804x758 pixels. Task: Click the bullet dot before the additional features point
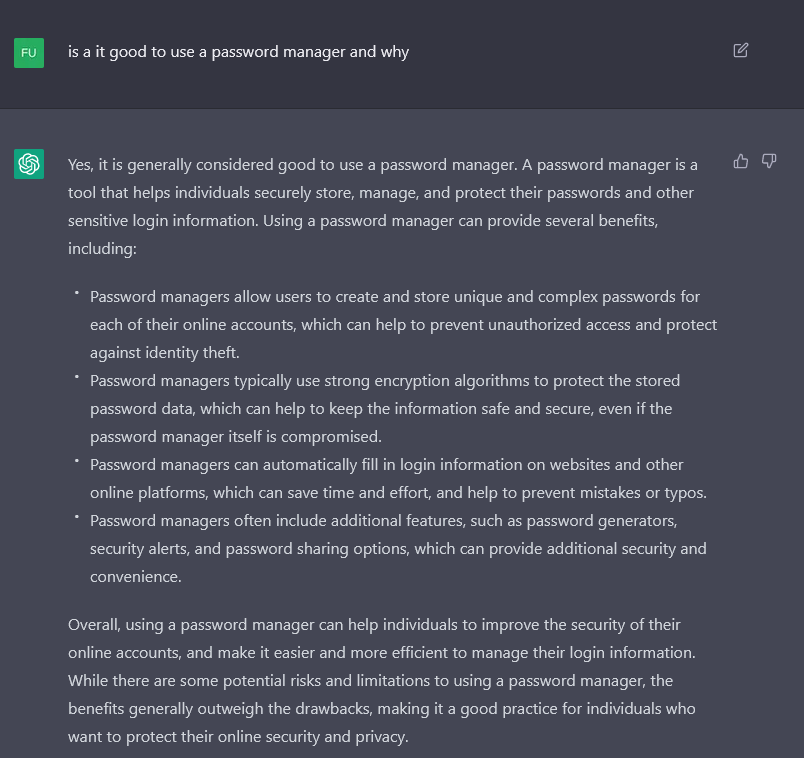pos(77,517)
